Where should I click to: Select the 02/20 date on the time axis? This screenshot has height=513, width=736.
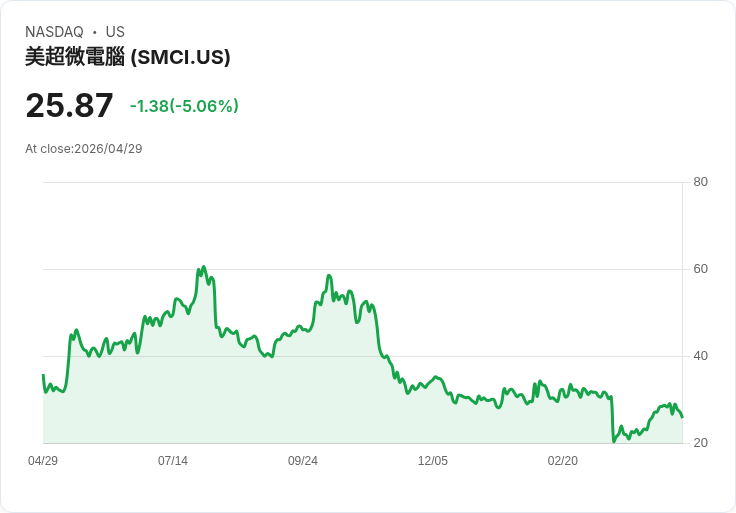[563, 461]
